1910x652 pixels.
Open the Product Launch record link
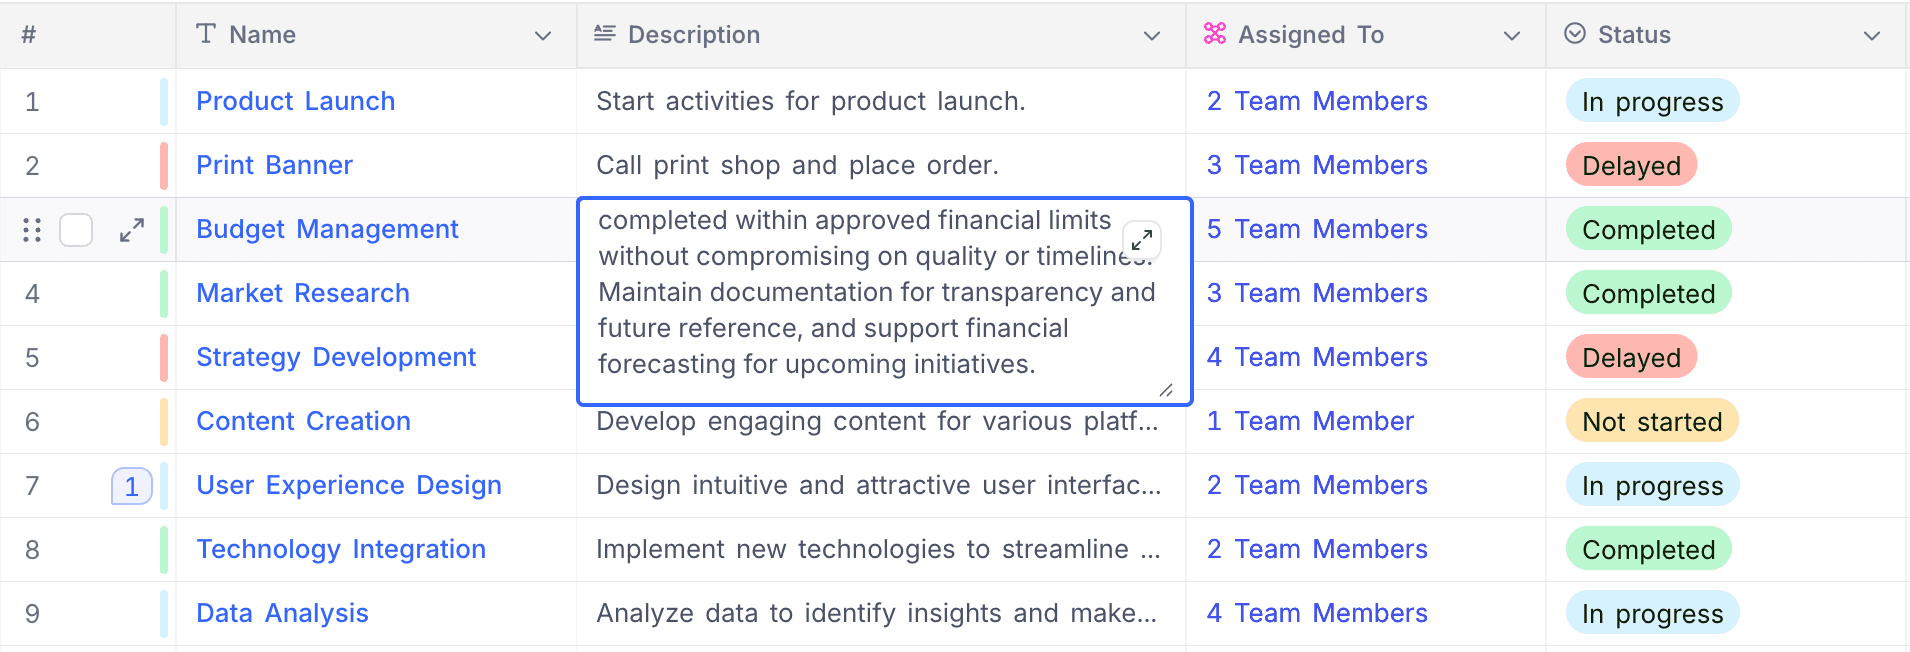point(295,101)
